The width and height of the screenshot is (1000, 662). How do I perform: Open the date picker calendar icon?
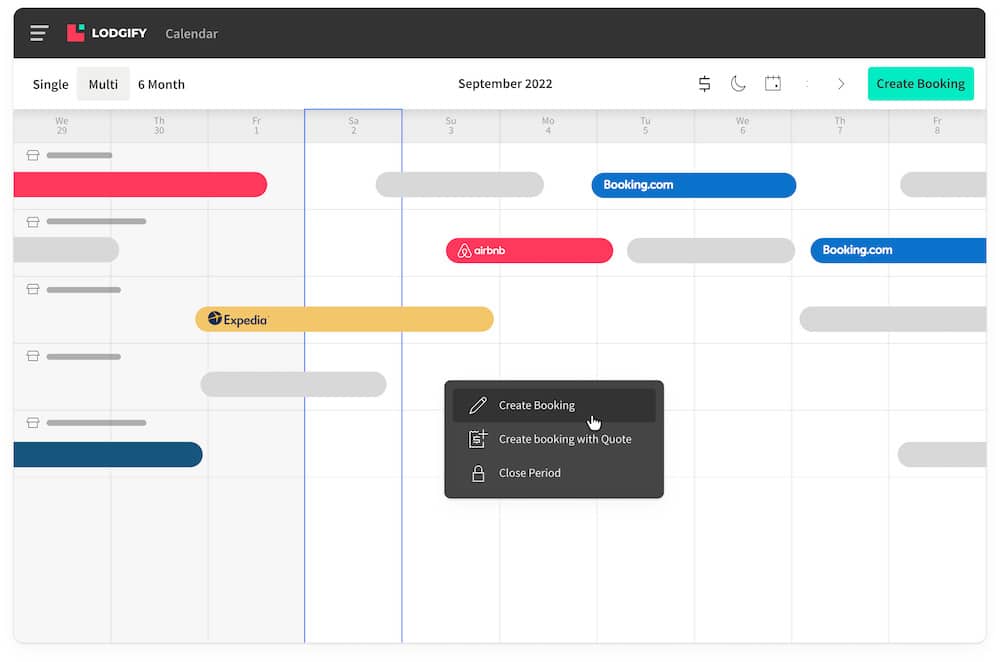(x=772, y=84)
